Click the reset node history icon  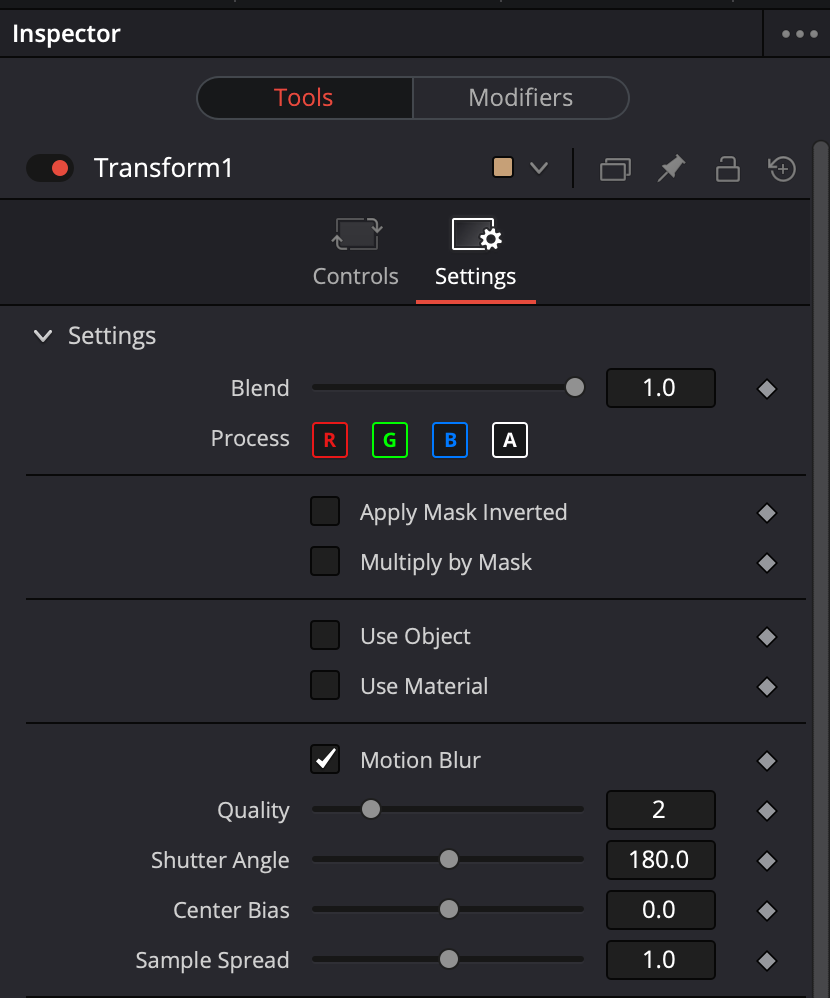coord(782,168)
